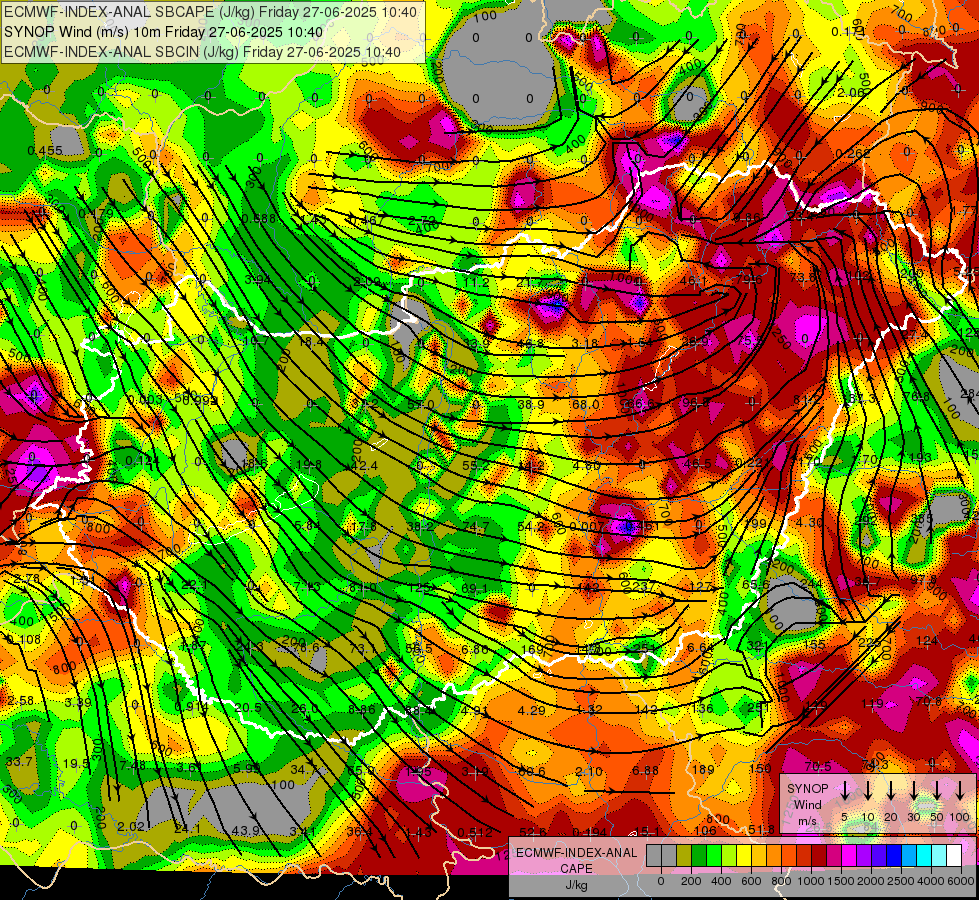This screenshot has height=900, width=979.
Task: Click the map value 43.9
Action: coord(245,831)
